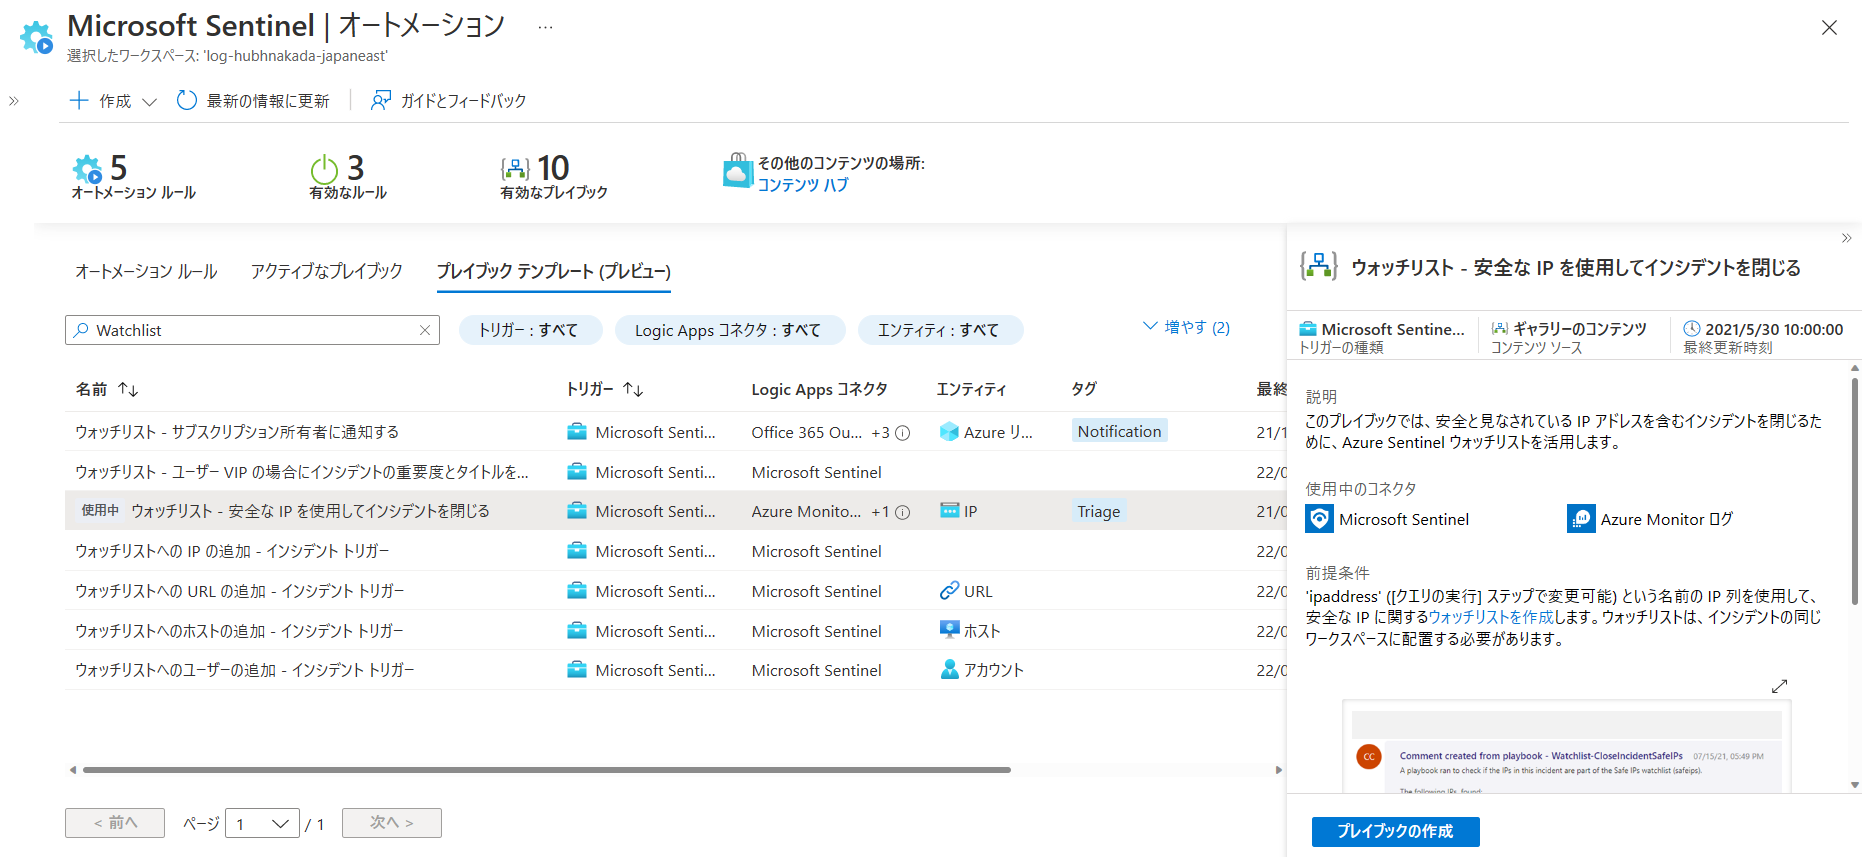Image resolution: width=1862 pixels, height=857 pixels.
Task: Open the Logic Apps コネクタ : すべて filter
Action: (x=728, y=330)
